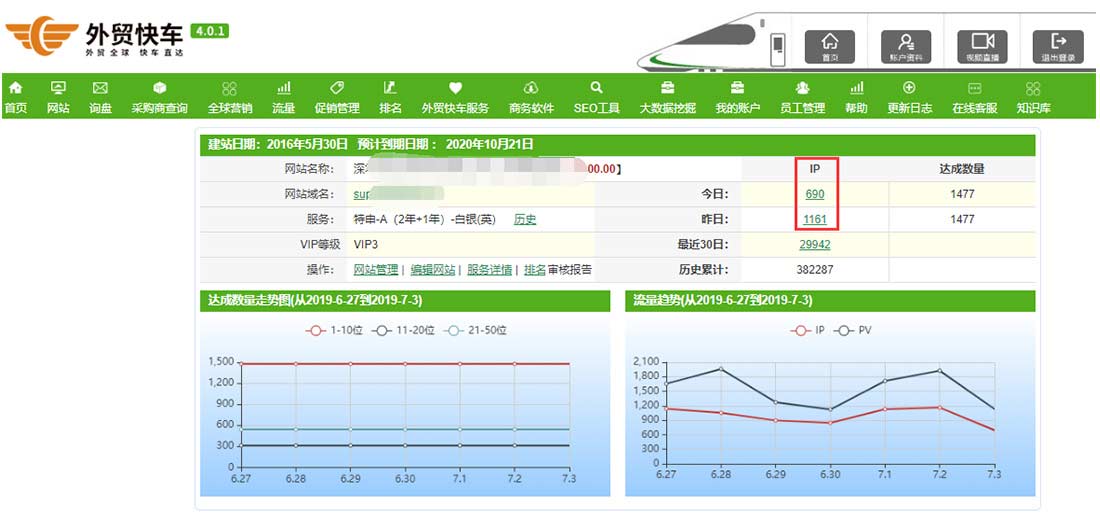Toggle the IP legend in traffic chart
Screen dimensions: 1100x518
tap(807, 330)
